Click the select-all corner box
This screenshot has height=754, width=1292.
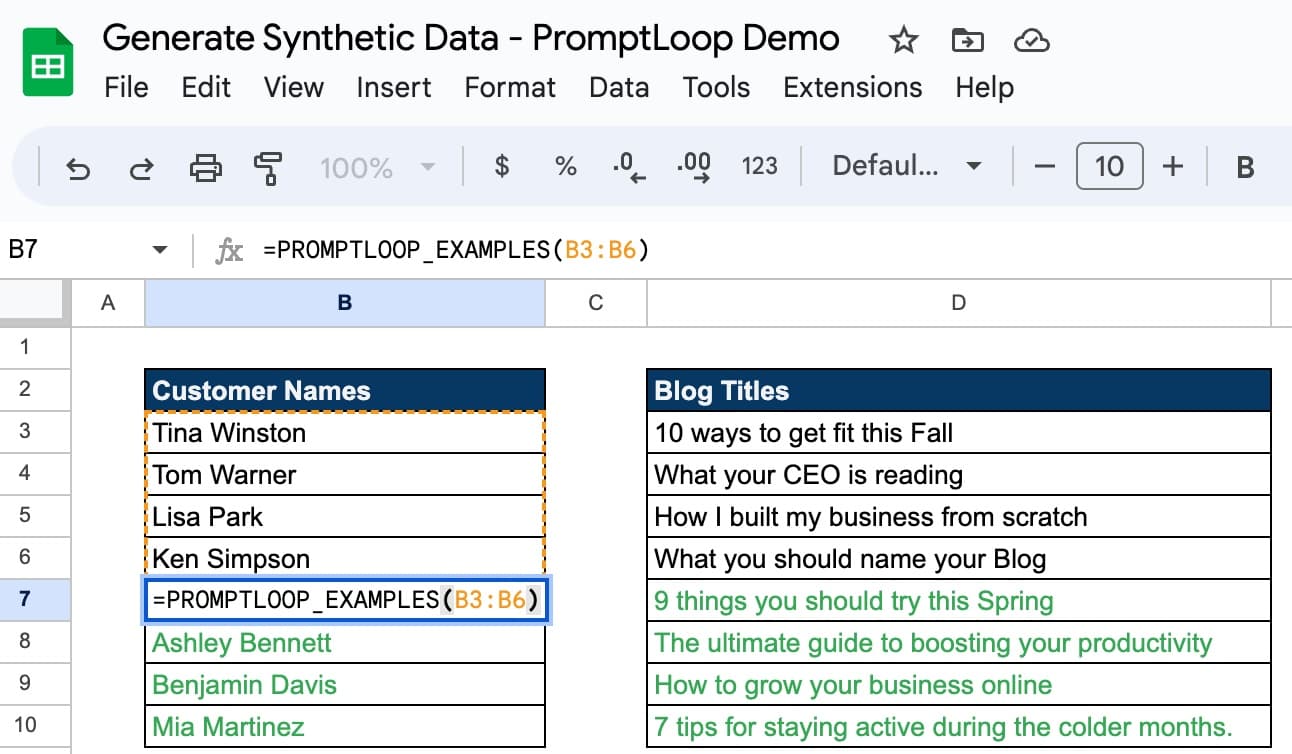click(x=36, y=303)
